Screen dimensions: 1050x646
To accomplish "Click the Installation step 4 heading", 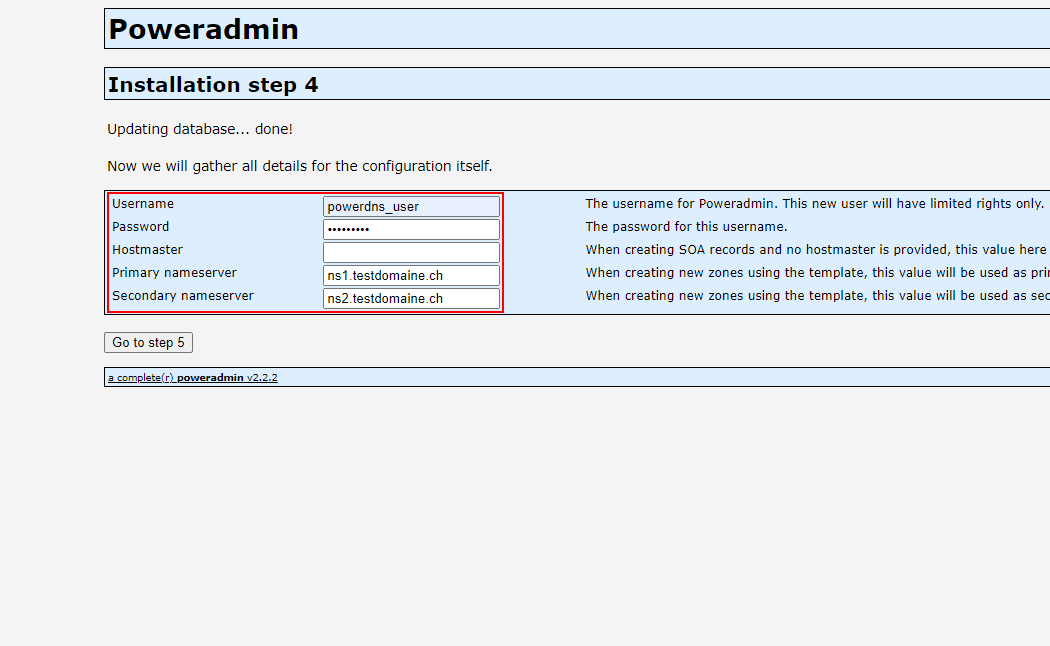I will (213, 85).
